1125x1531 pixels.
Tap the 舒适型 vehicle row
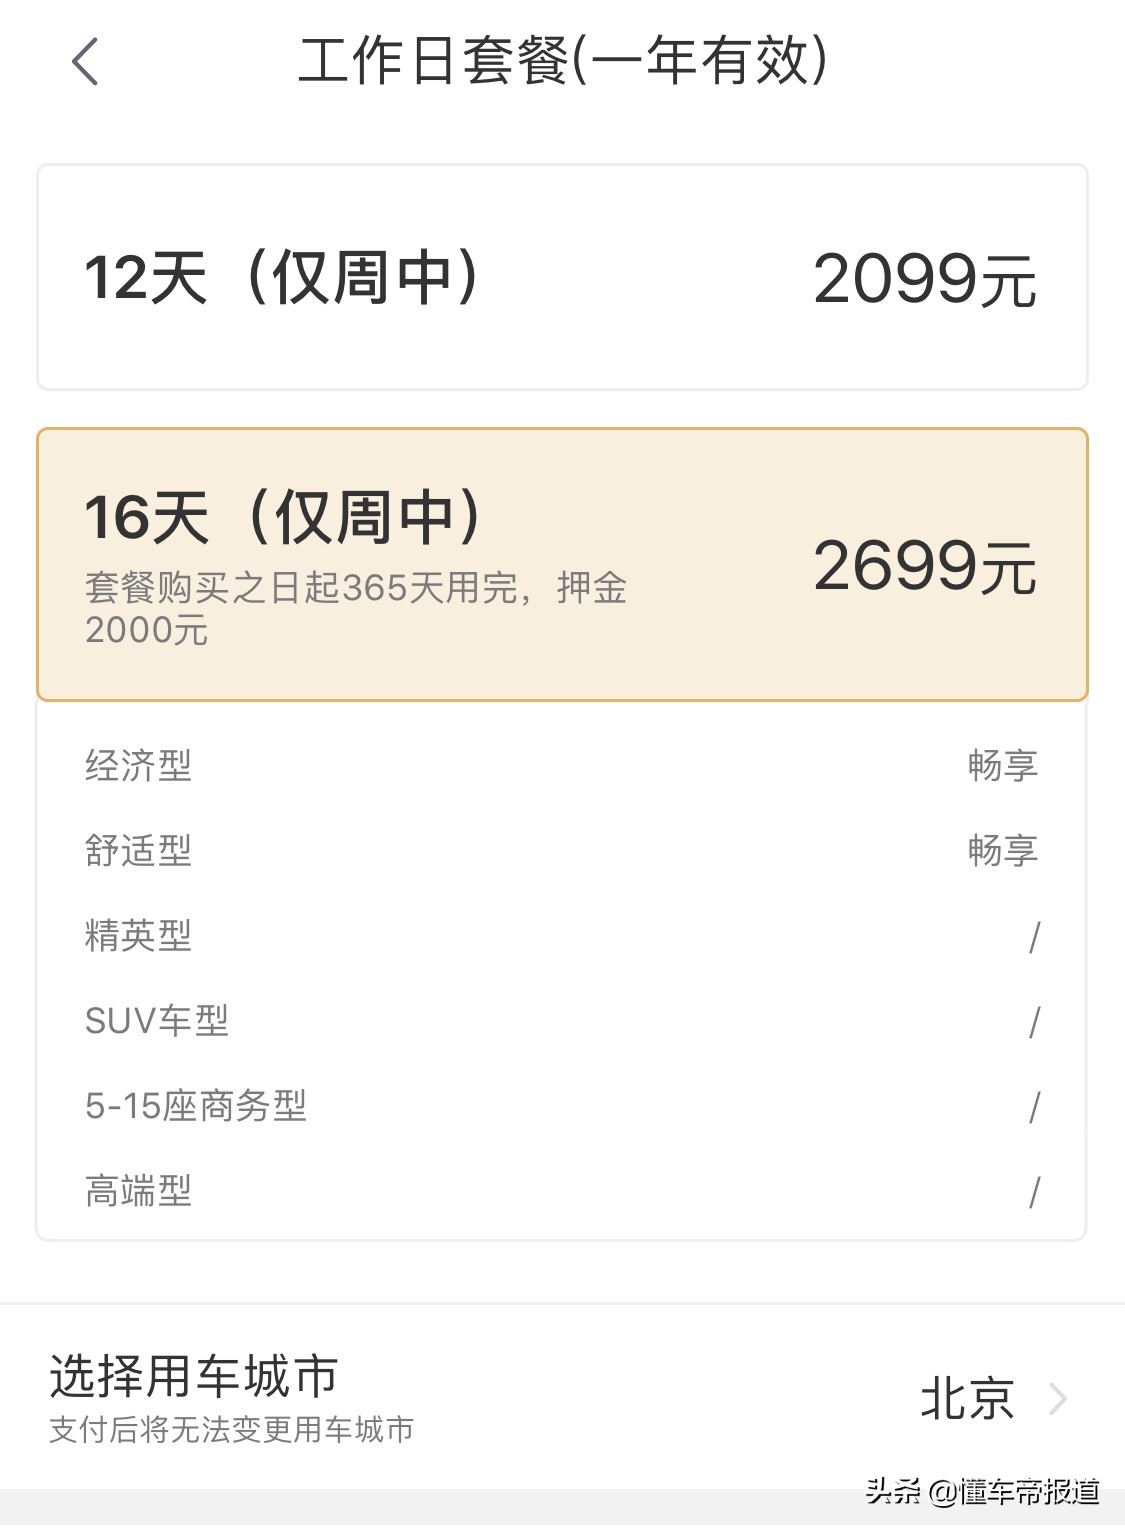[137, 851]
